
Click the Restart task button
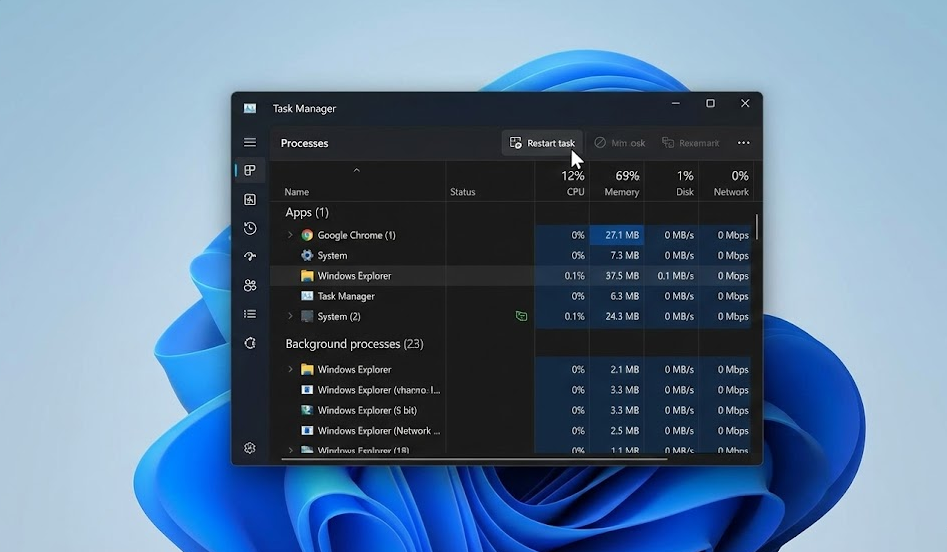click(542, 143)
